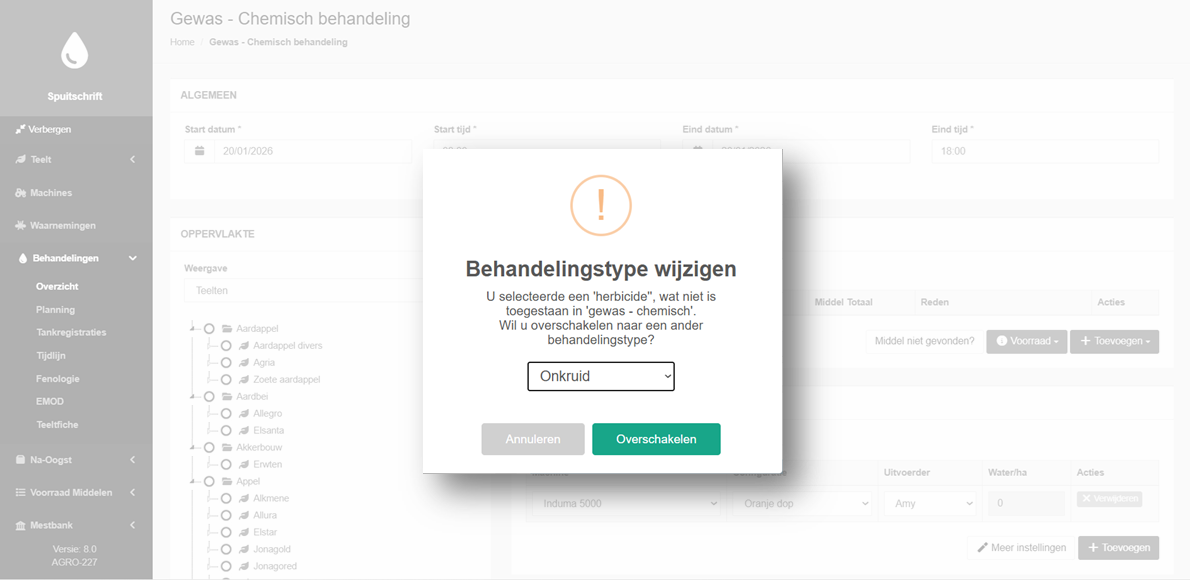Click the folder icon of Appel
This screenshot has height=580, width=1190.
pos(227,481)
